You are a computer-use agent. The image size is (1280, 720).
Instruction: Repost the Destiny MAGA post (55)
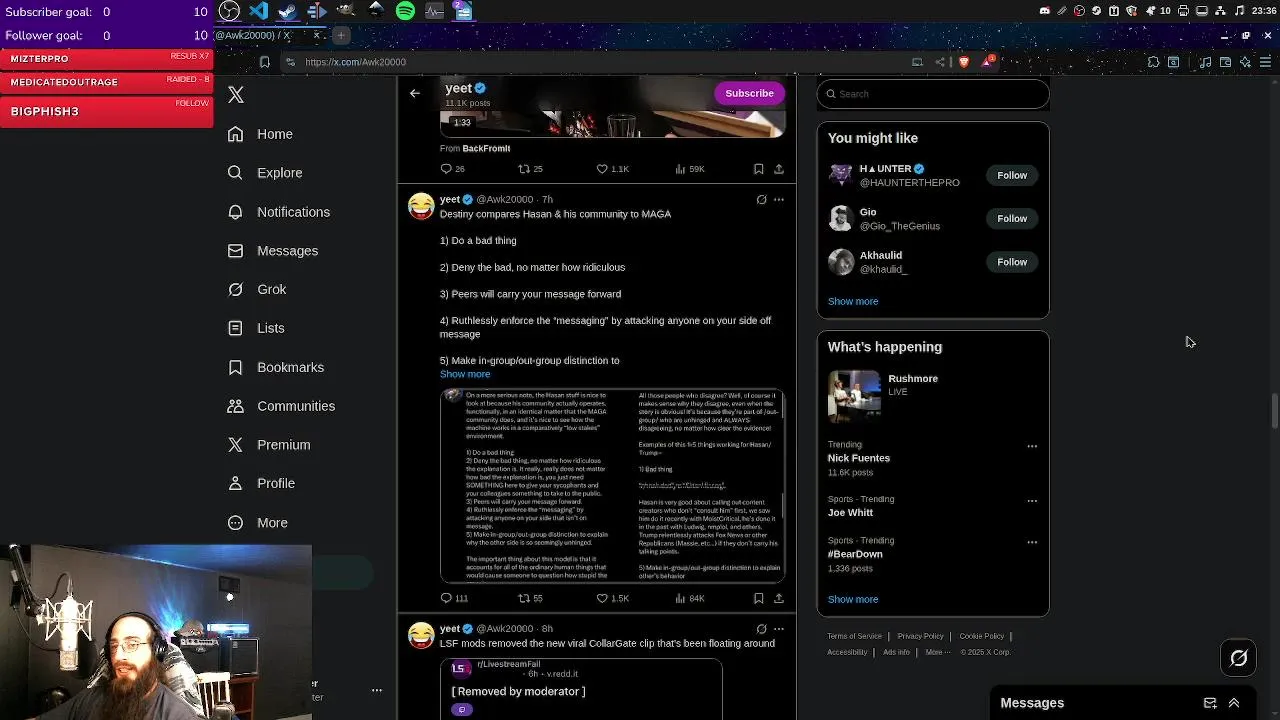coord(530,598)
